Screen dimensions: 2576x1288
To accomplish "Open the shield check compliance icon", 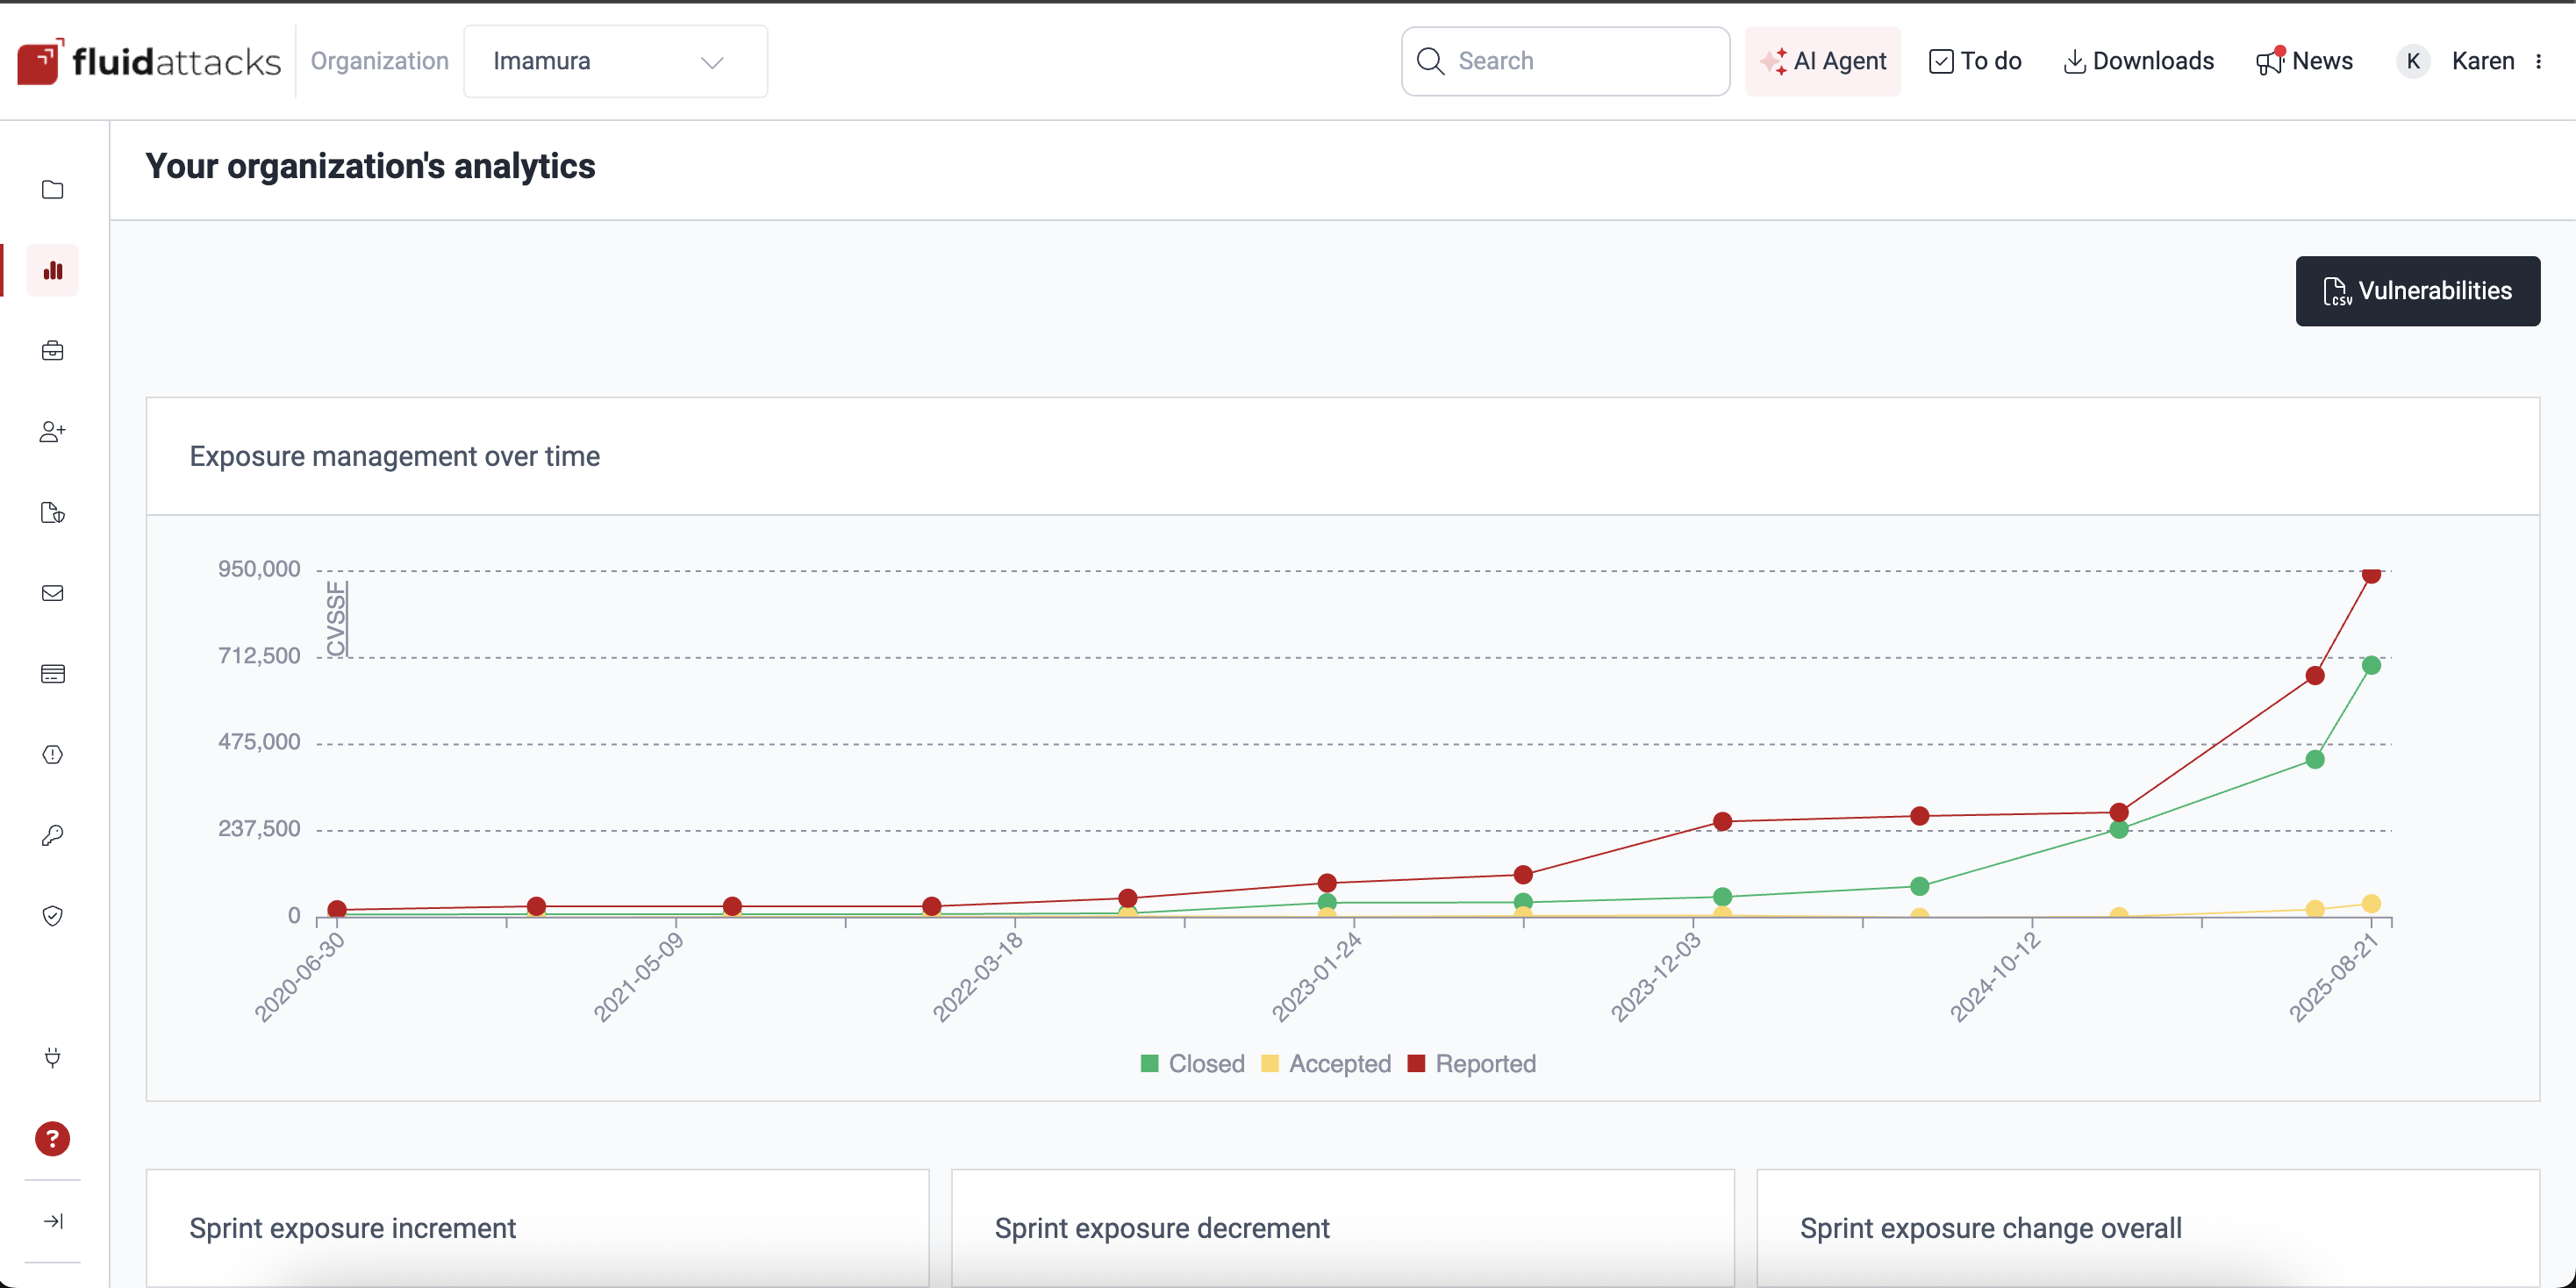I will (x=53, y=916).
